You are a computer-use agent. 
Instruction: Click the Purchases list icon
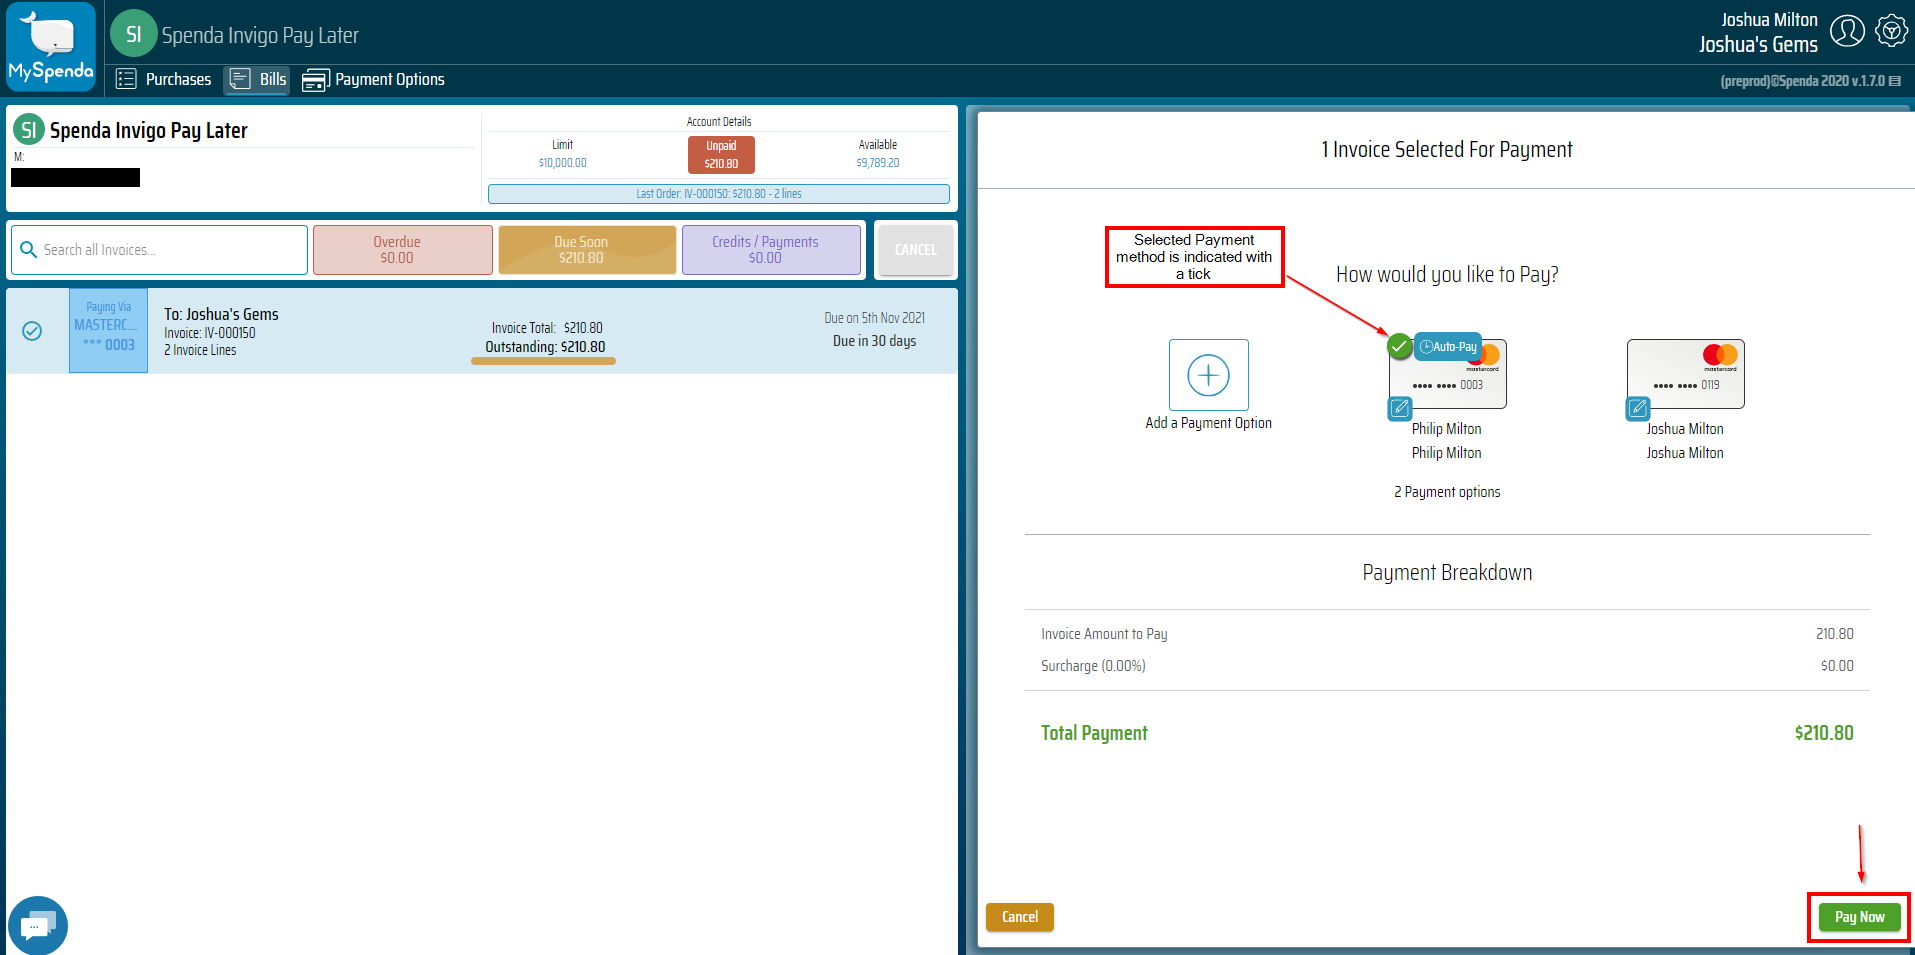[126, 79]
